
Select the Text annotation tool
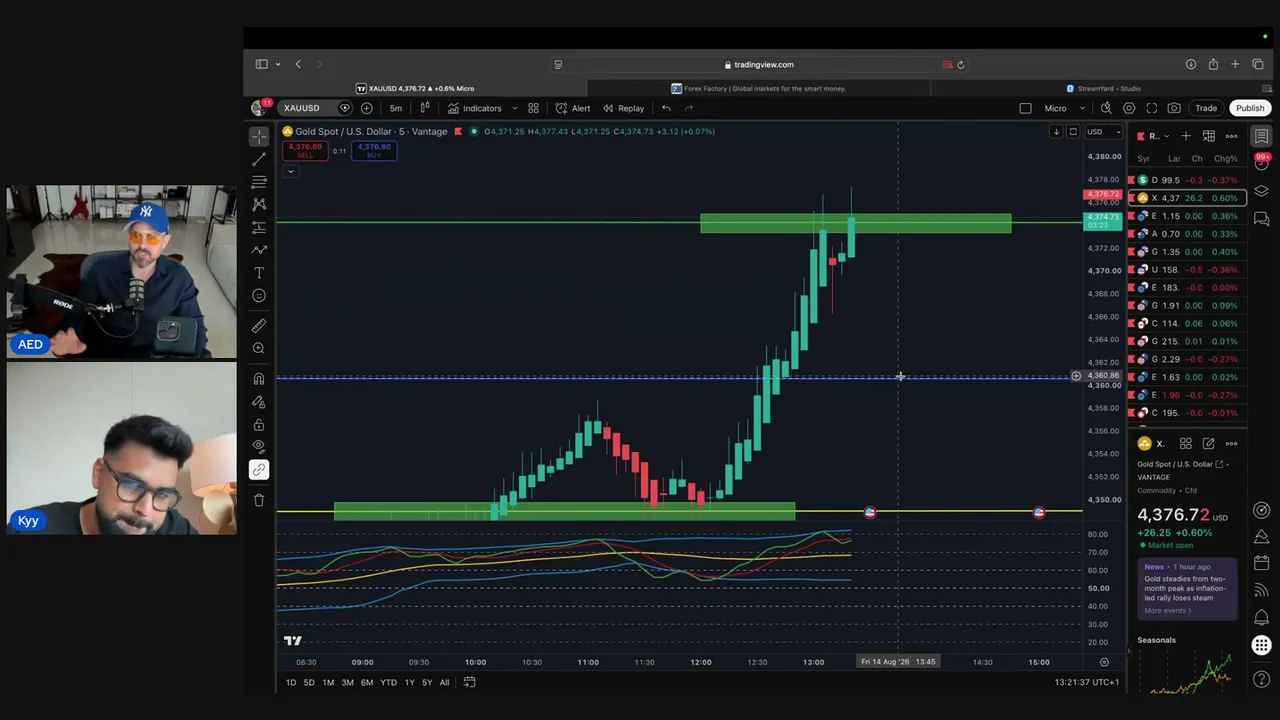point(259,273)
